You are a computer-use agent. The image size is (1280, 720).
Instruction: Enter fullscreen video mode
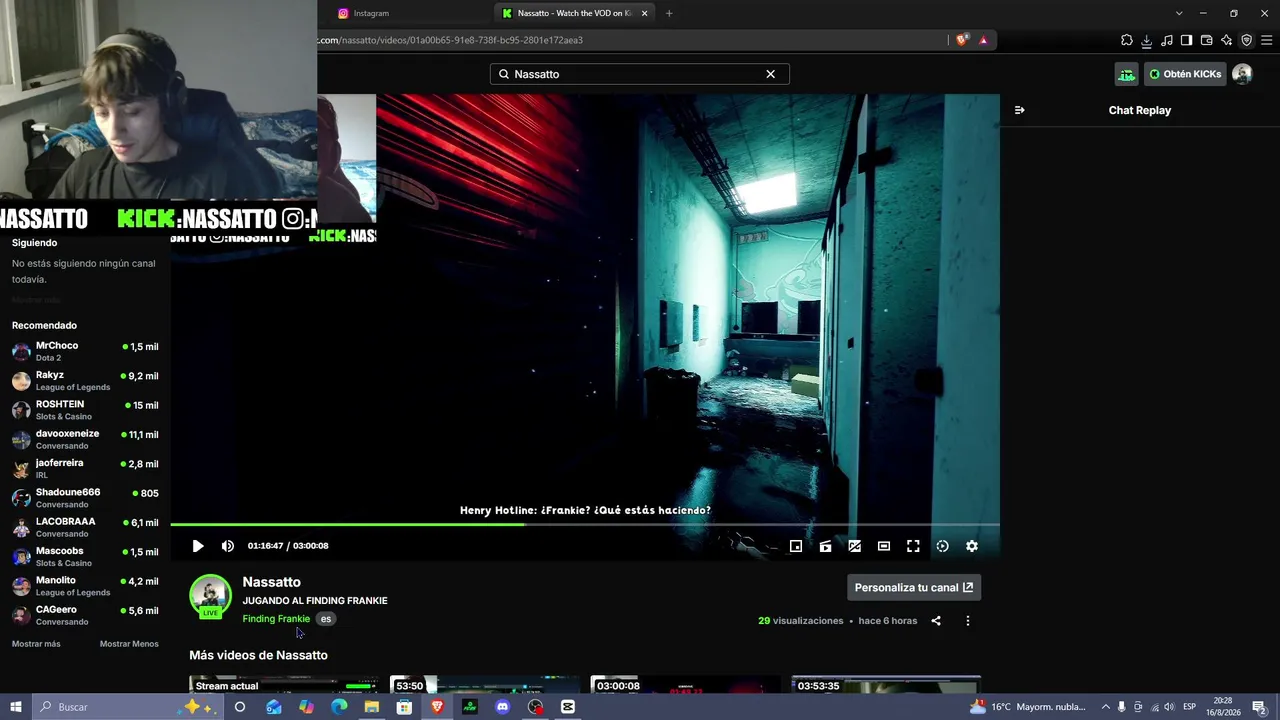coord(913,546)
